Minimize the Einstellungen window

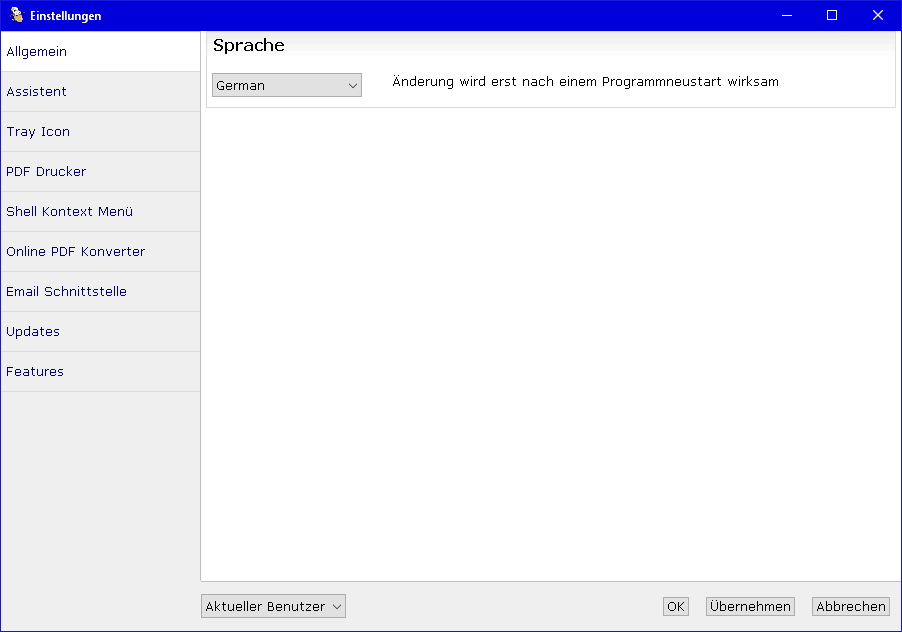tap(786, 15)
